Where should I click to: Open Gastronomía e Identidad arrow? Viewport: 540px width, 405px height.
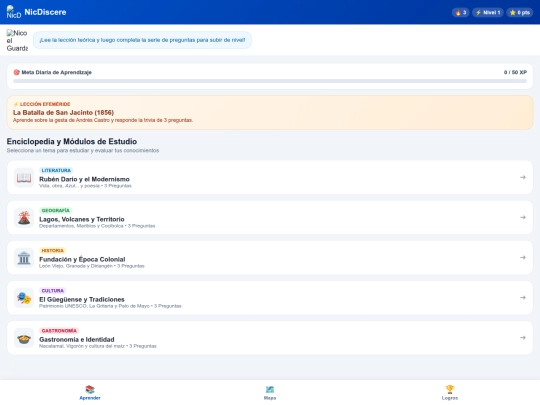coord(523,338)
